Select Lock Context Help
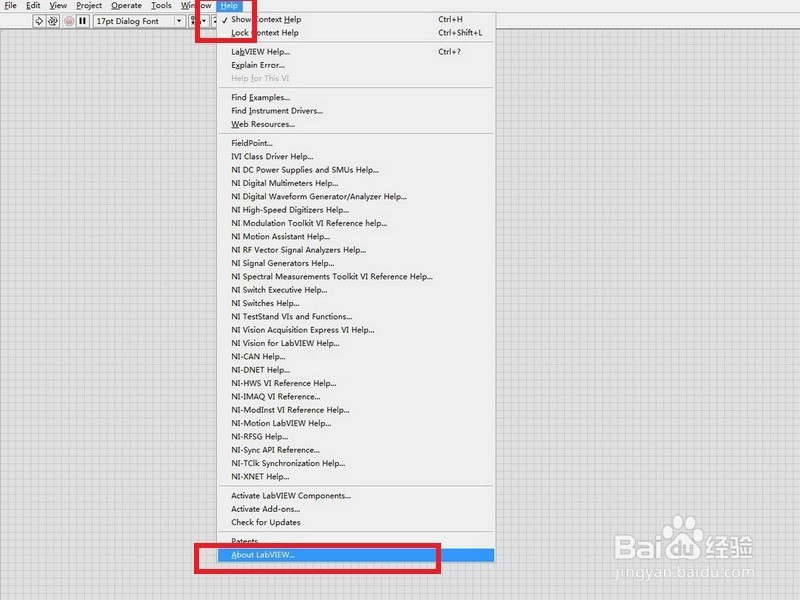Image resolution: width=800 pixels, height=600 pixels. tap(356, 33)
